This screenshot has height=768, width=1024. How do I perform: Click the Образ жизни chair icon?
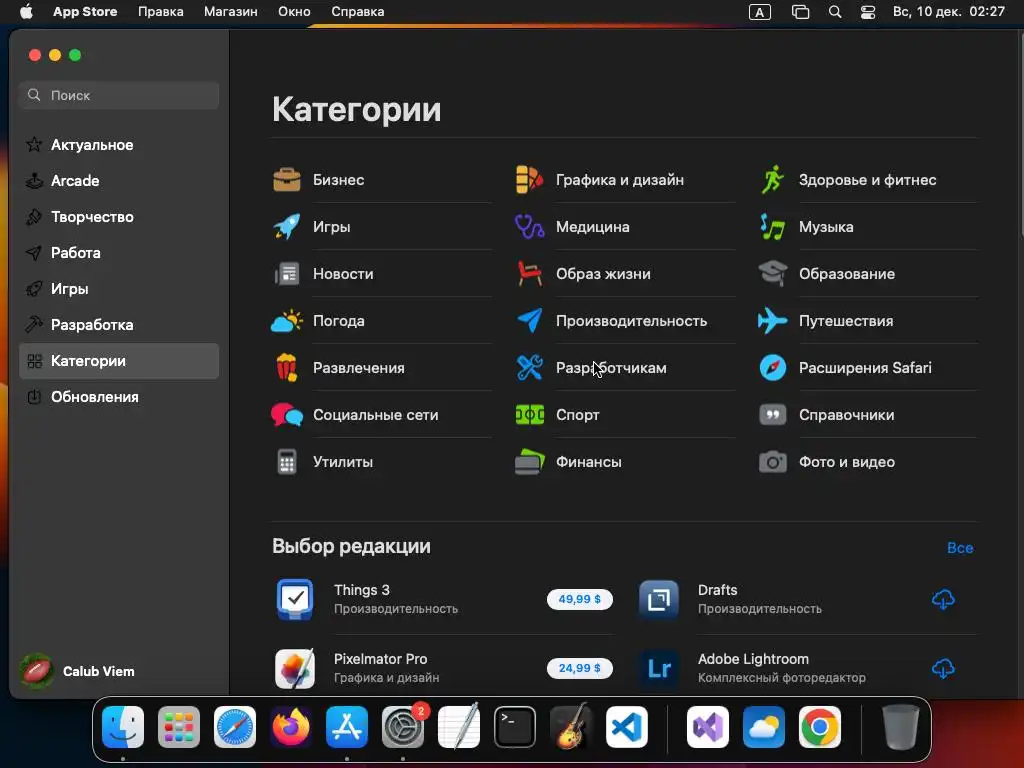click(x=530, y=274)
